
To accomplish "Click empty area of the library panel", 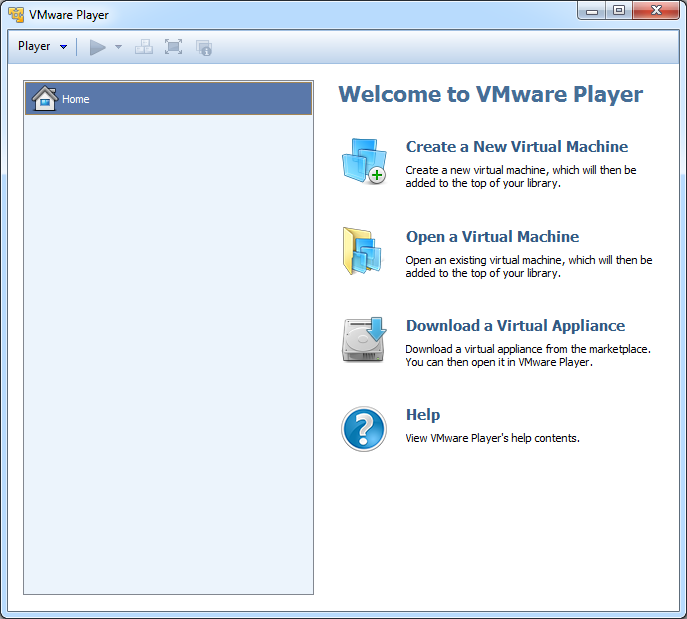I will coord(168,350).
